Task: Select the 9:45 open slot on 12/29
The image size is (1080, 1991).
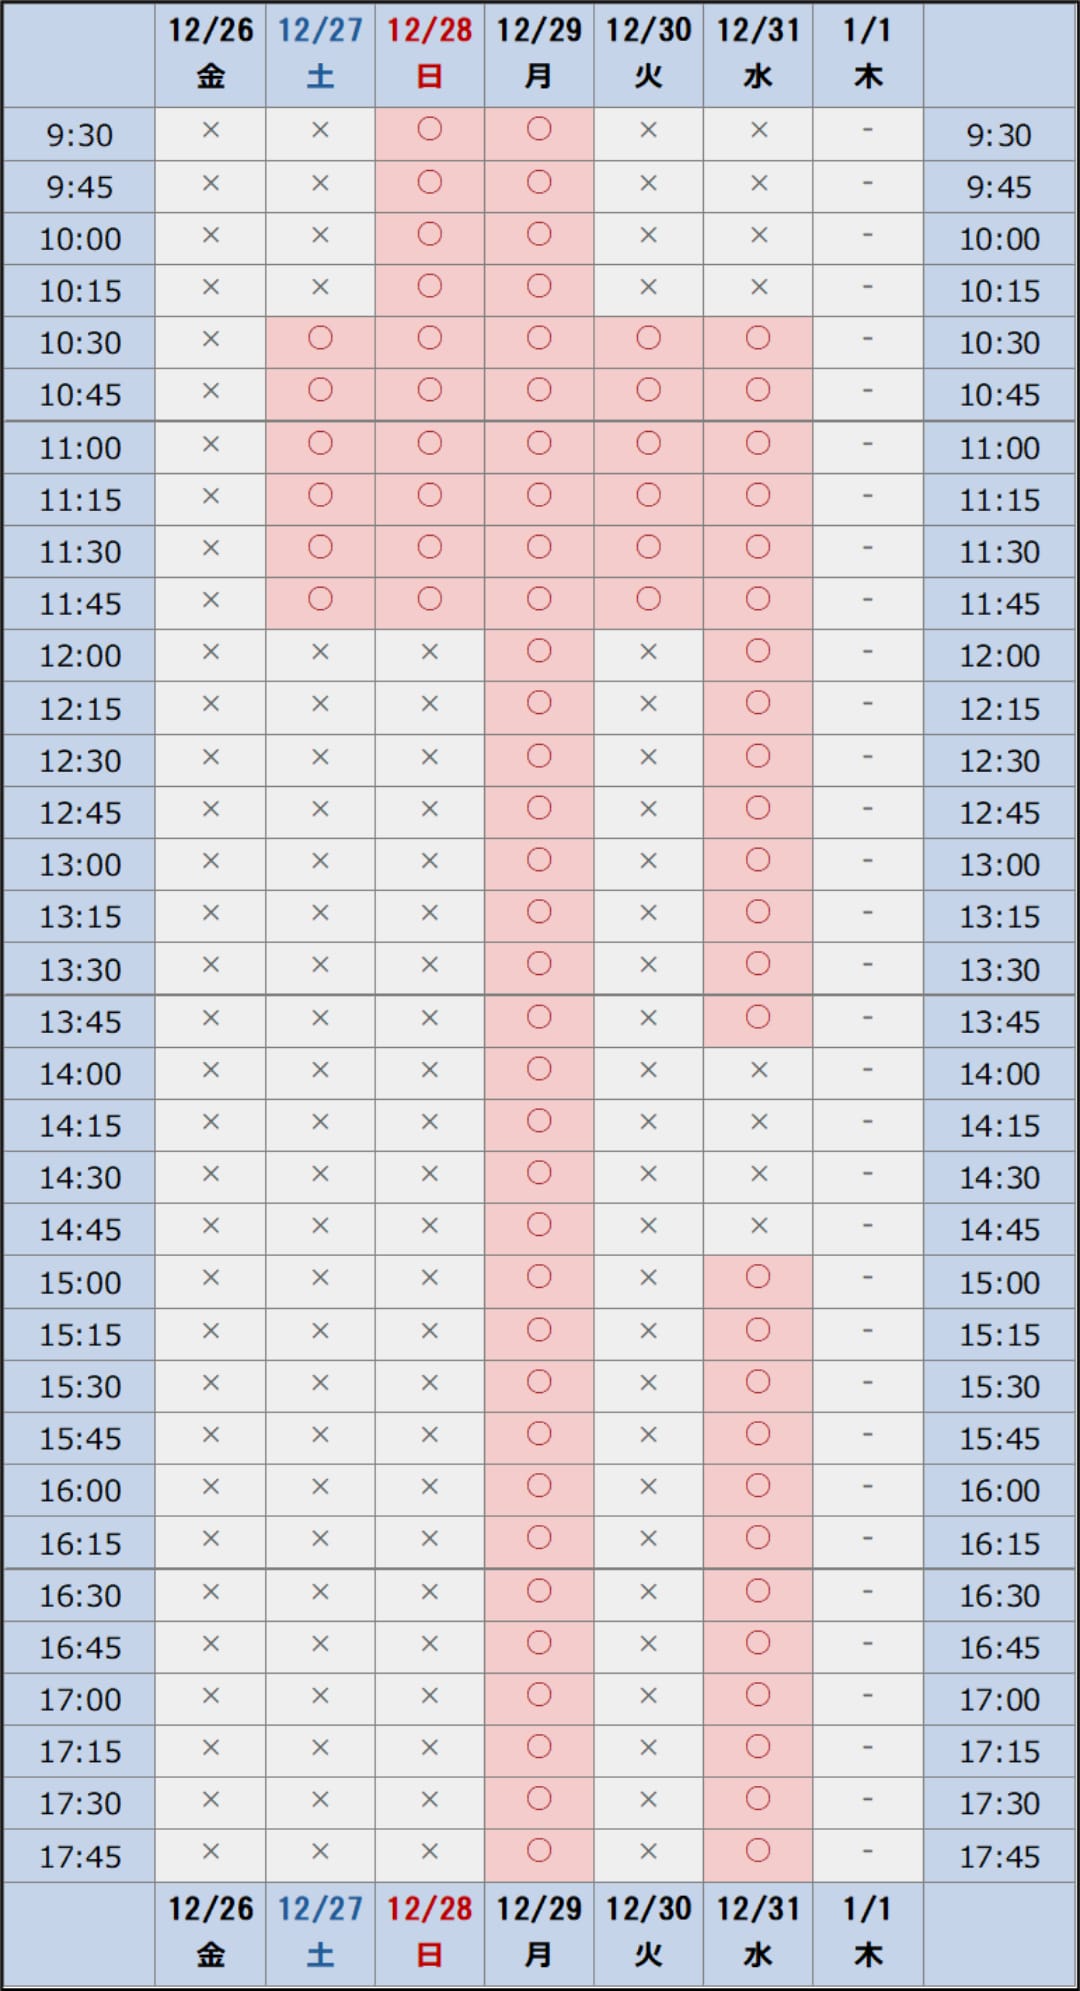Action: [x=539, y=182]
